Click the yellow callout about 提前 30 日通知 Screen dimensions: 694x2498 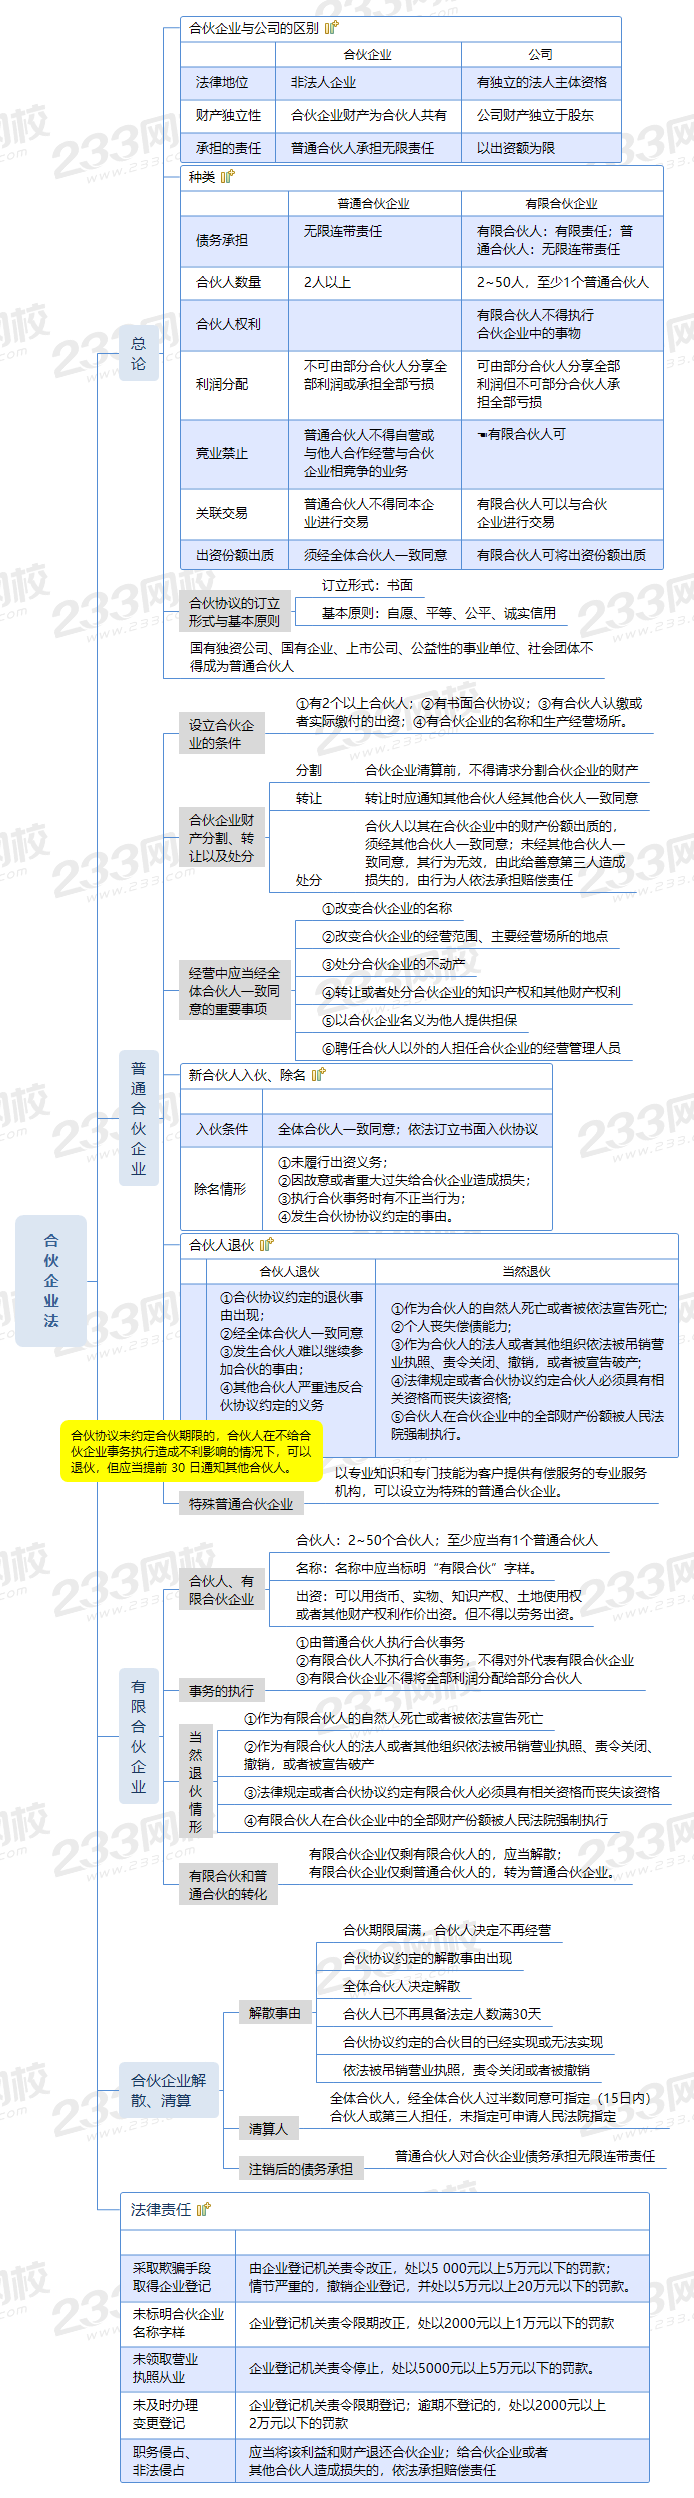[x=191, y=1451]
